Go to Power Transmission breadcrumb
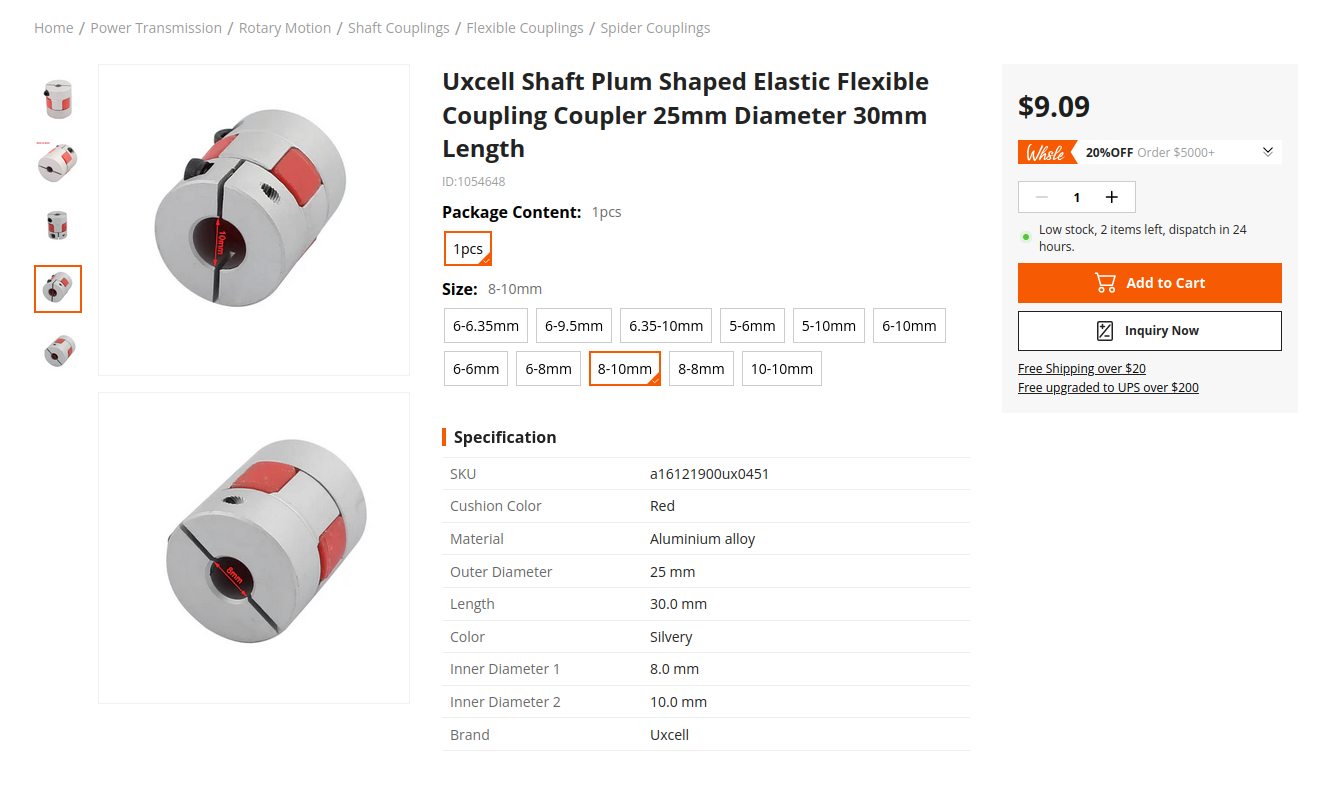The width and height of the screenshot is (1317, 793). click(156, 28)
